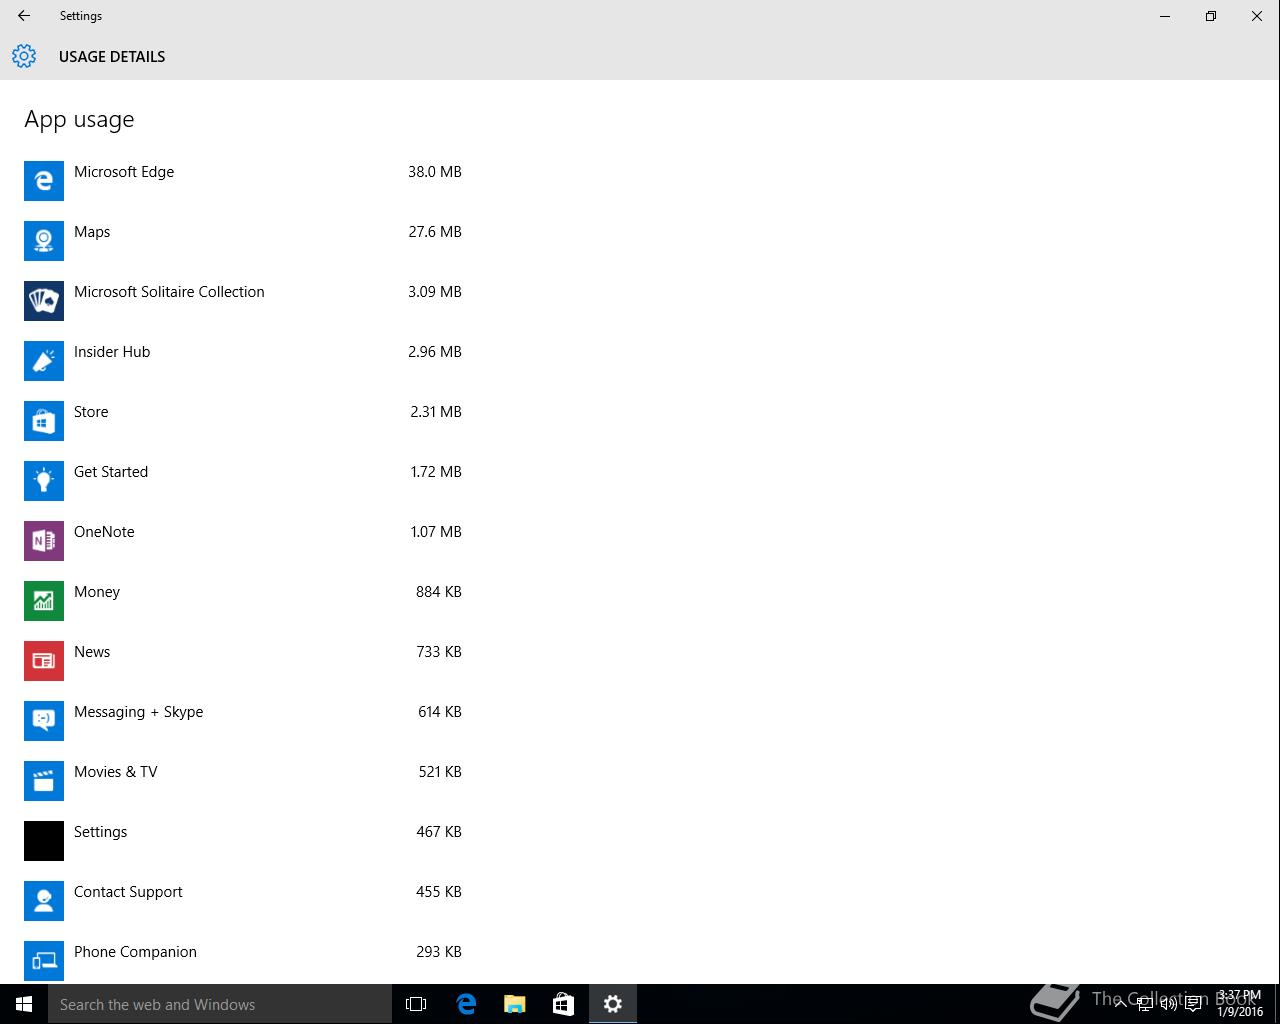Select the Money label

point(97,592)
